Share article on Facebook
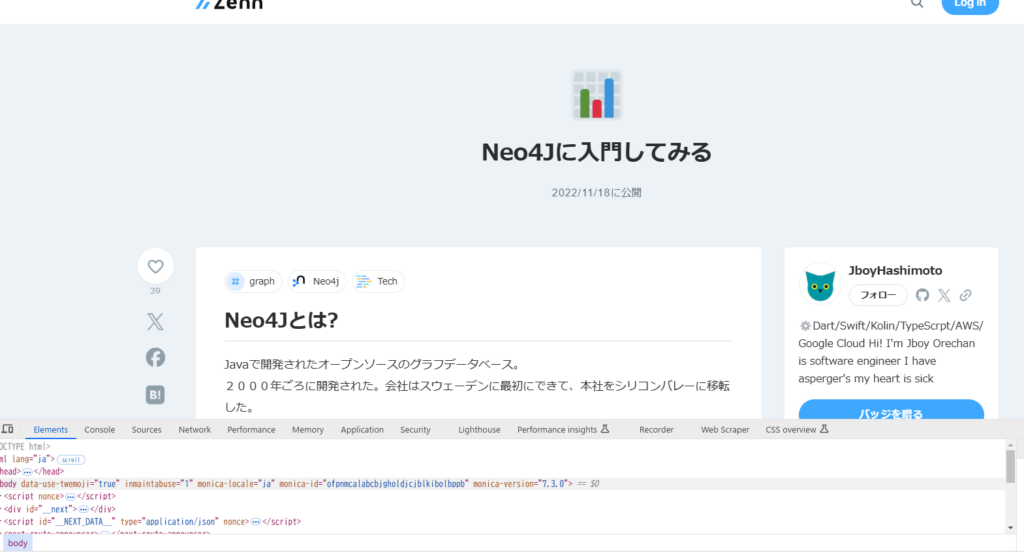The width and height of the screenshot is (1024, 552). (x=155, y=357)
